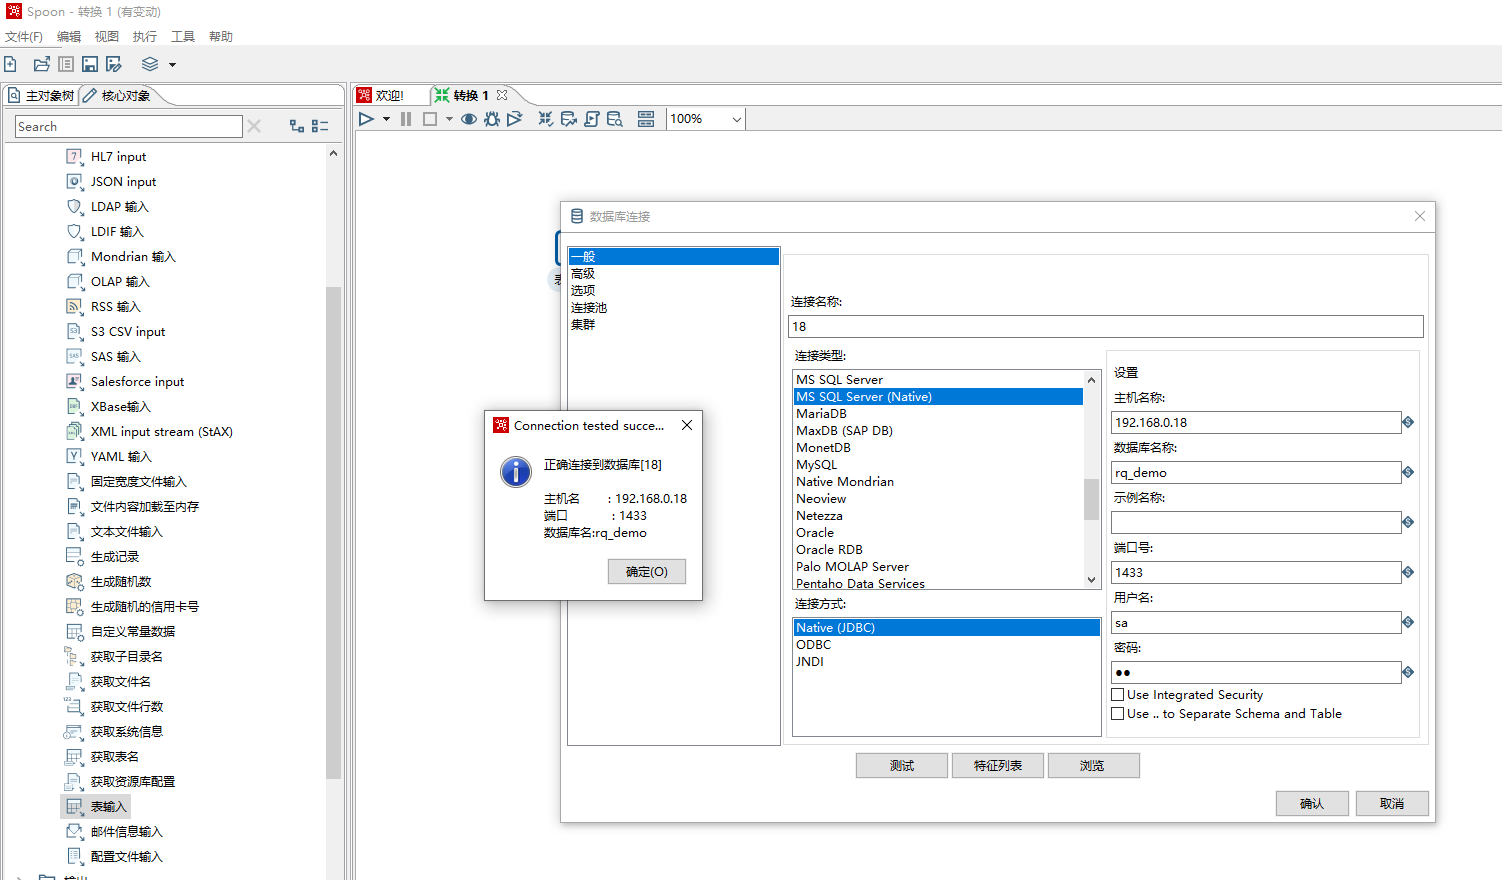Image resolution: width=1502 pixels, height=880 pixels.
Task: Click 确定(O) on the connection success dialog
Action: (x=646, y=571)
